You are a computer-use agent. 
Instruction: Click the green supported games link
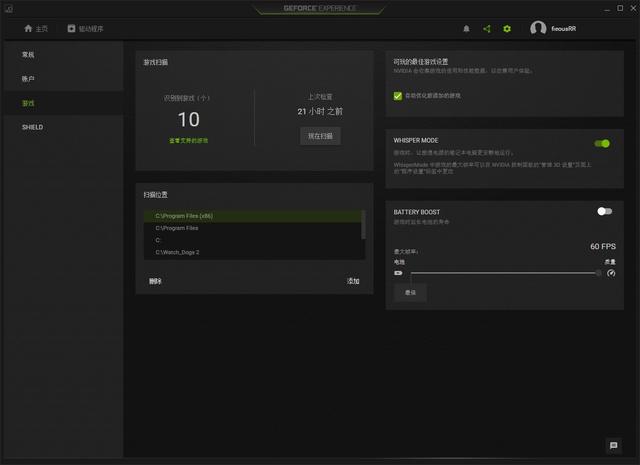[x=188, y=141]
